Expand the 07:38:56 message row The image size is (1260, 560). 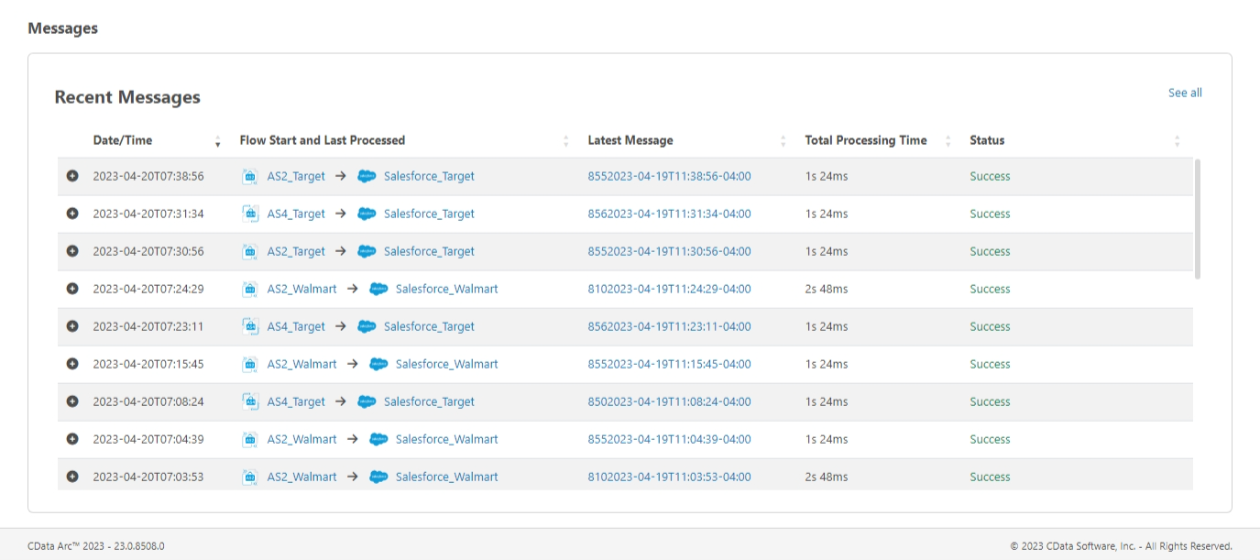[72, 176]
